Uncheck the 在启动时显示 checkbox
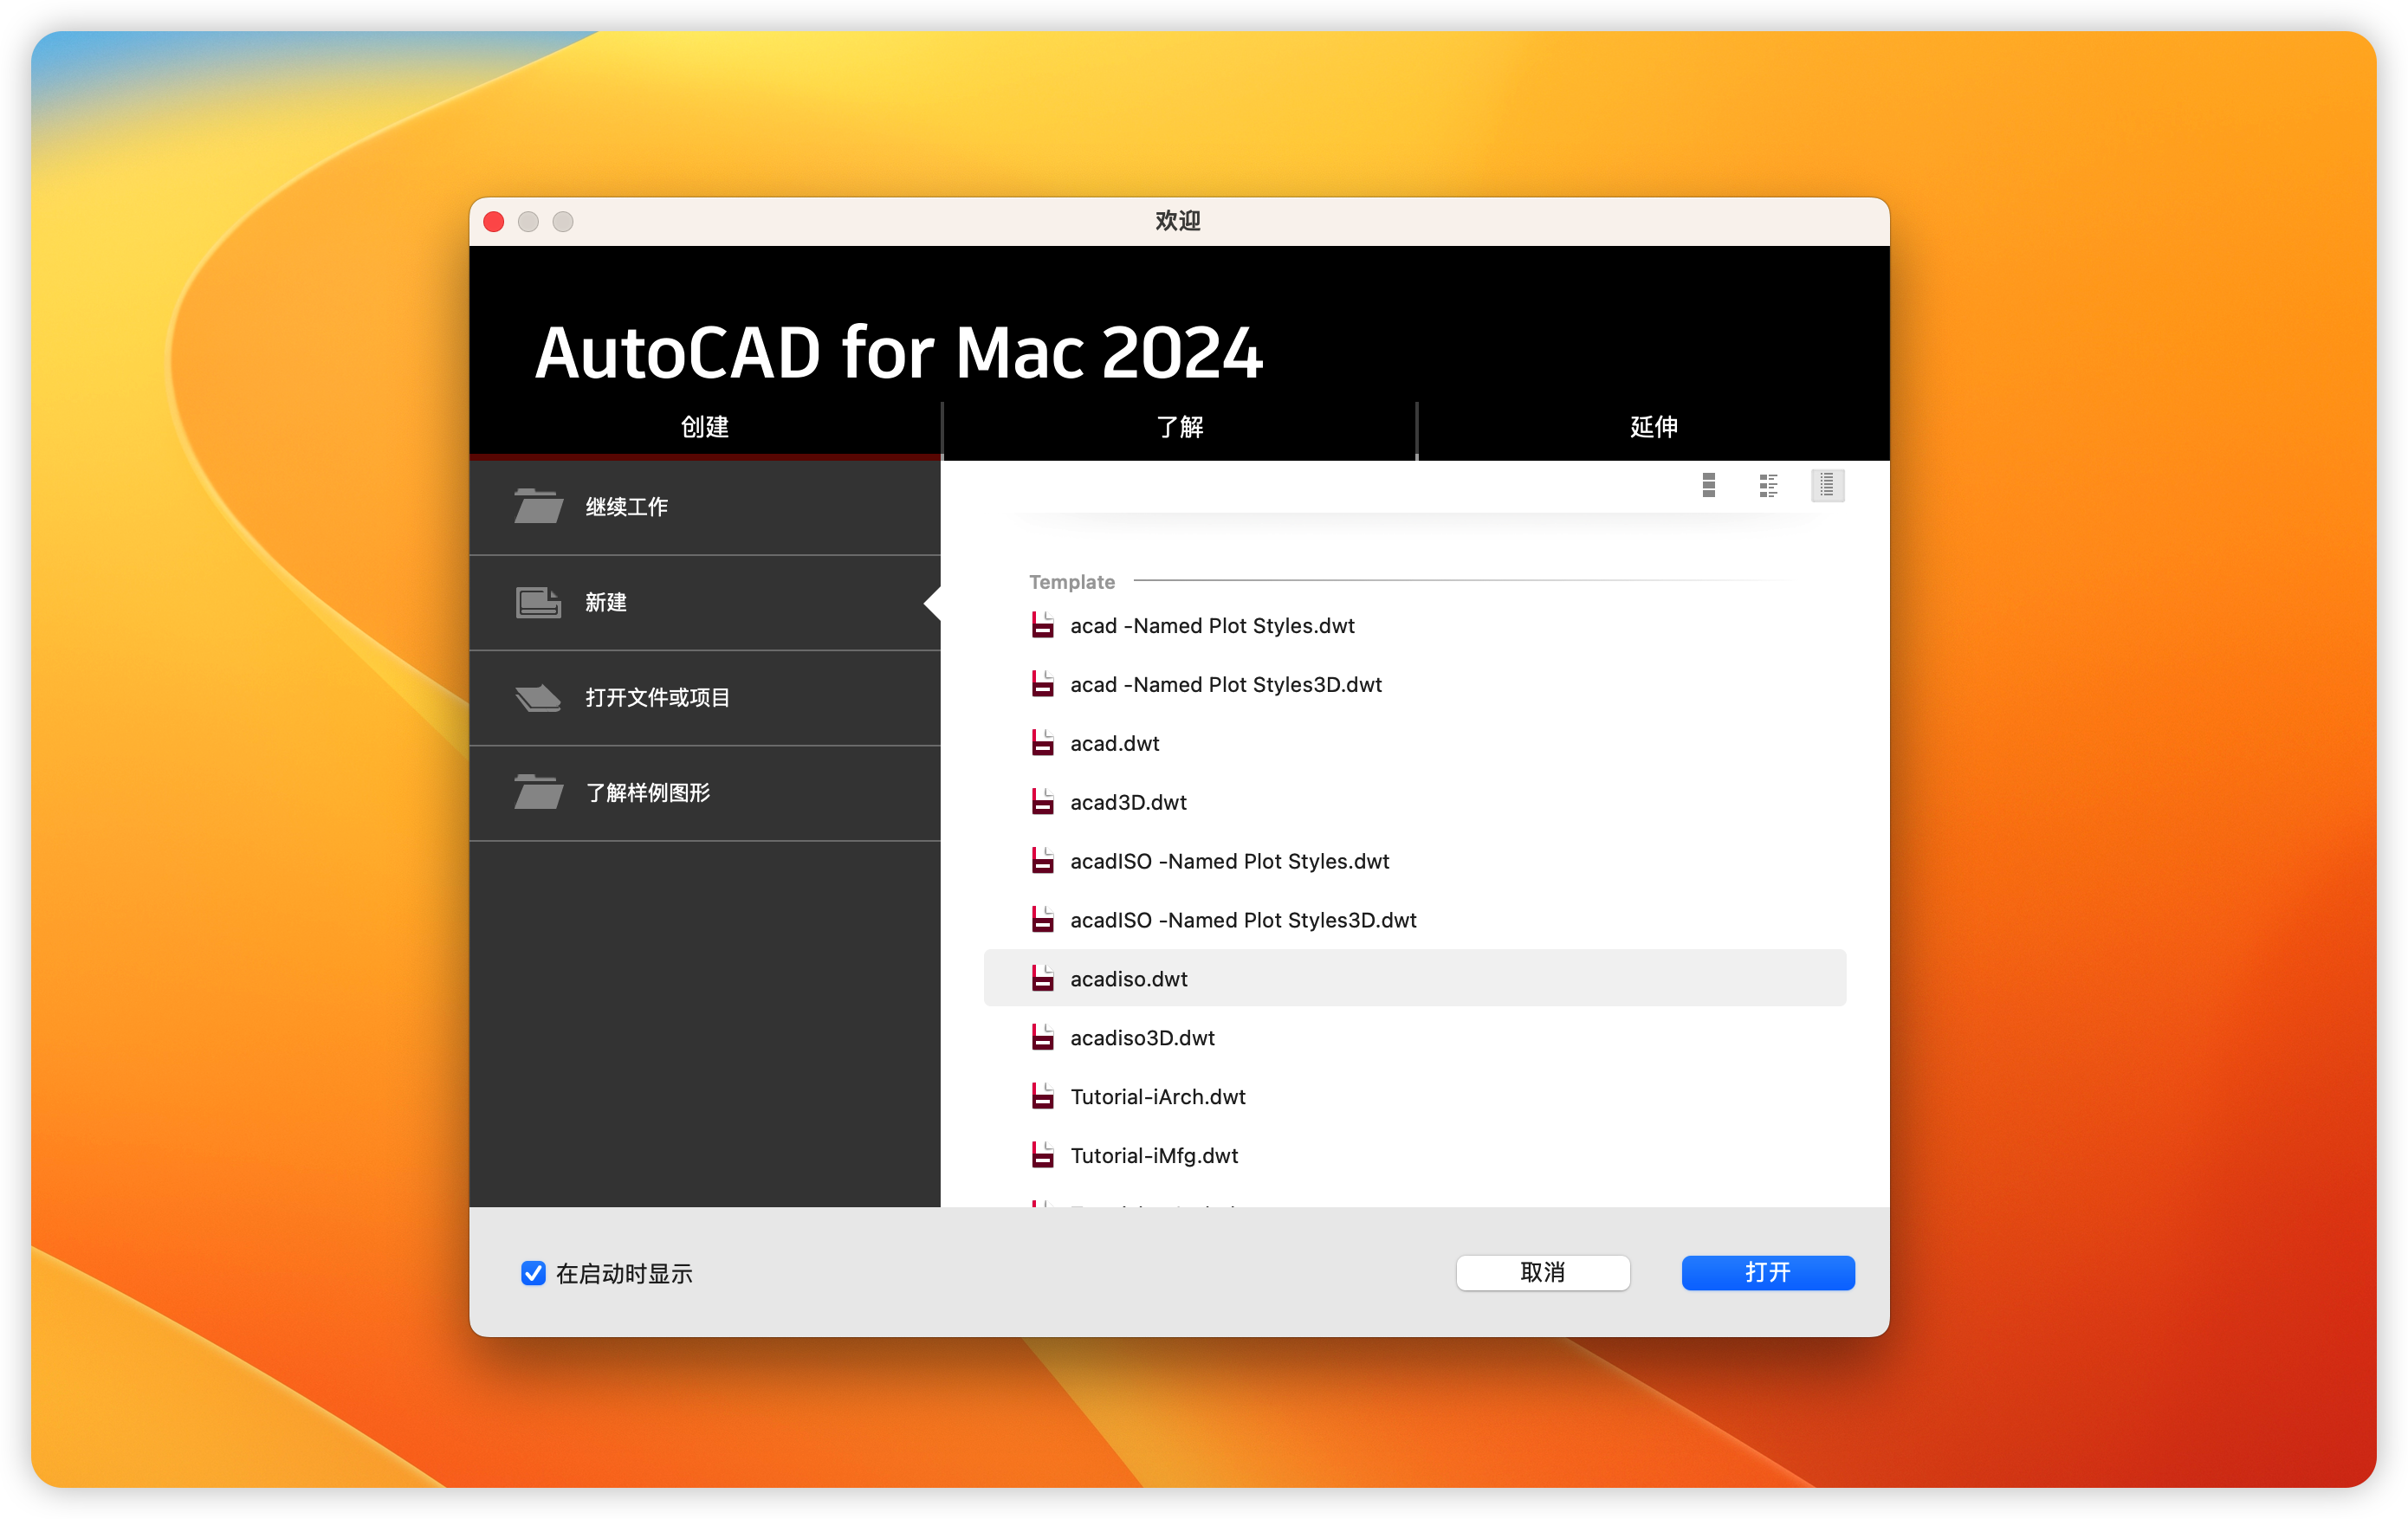The image size is (2408, 1519). click(x=533, y=1273)
